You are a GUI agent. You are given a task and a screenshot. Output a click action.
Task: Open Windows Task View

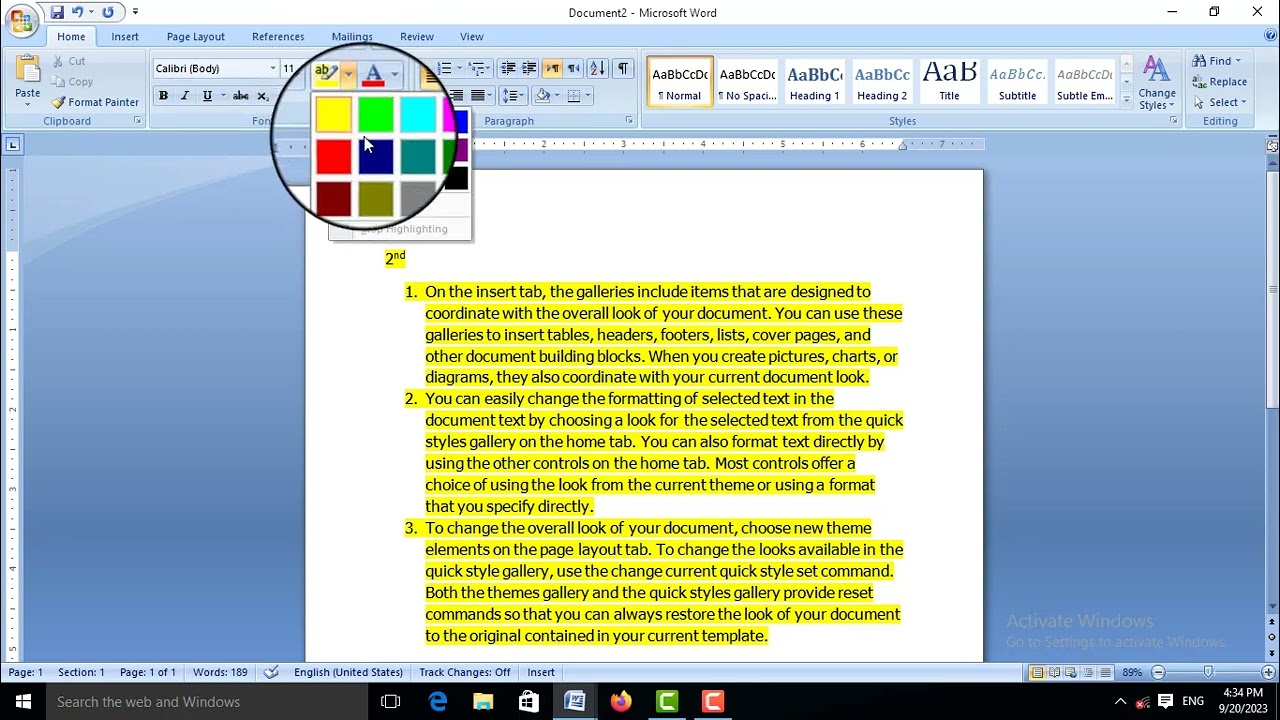point(391,702)
